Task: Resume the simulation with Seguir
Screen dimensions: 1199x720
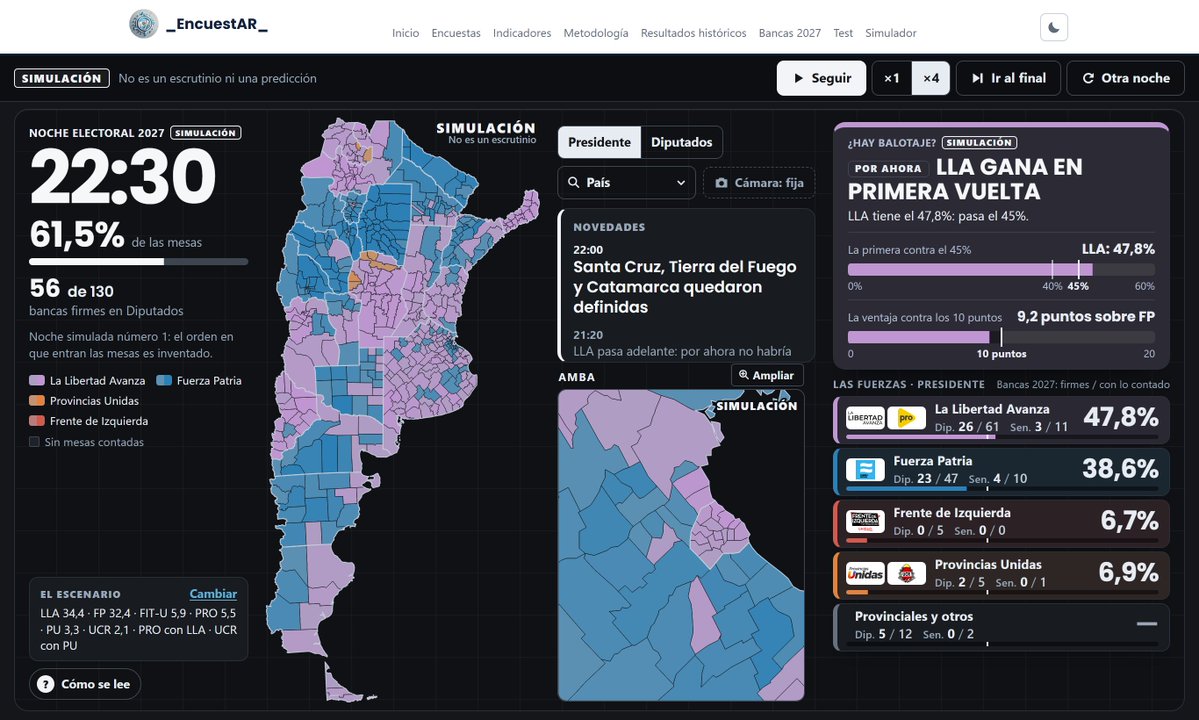Action: pos(821,78)
